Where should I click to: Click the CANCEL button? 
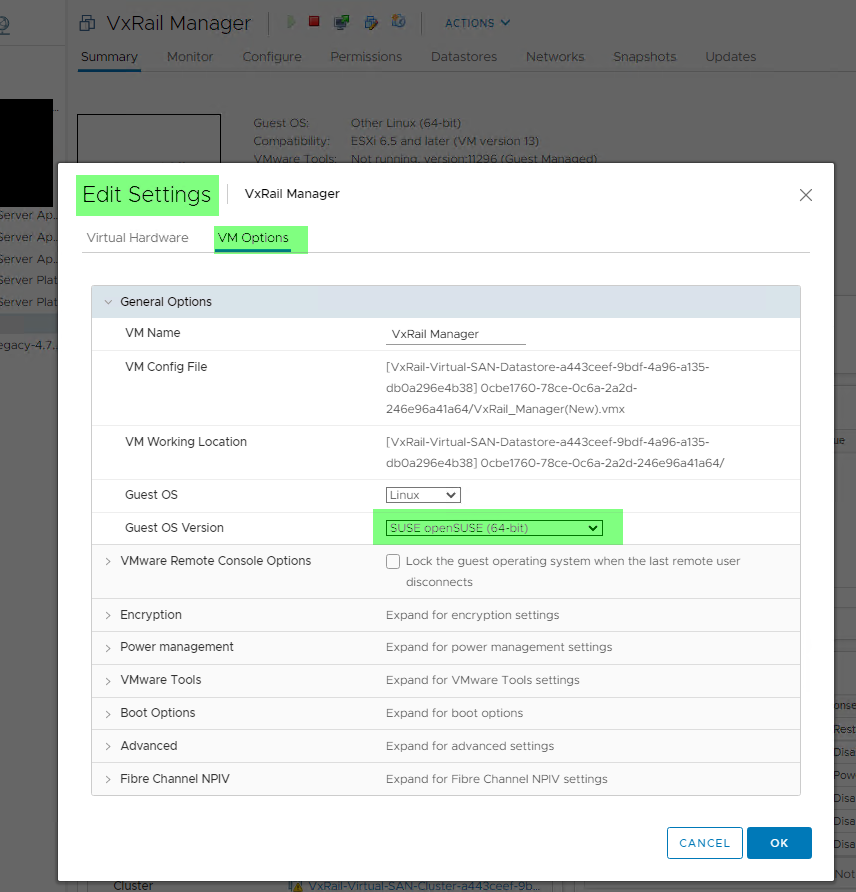[x=705, y=843]
